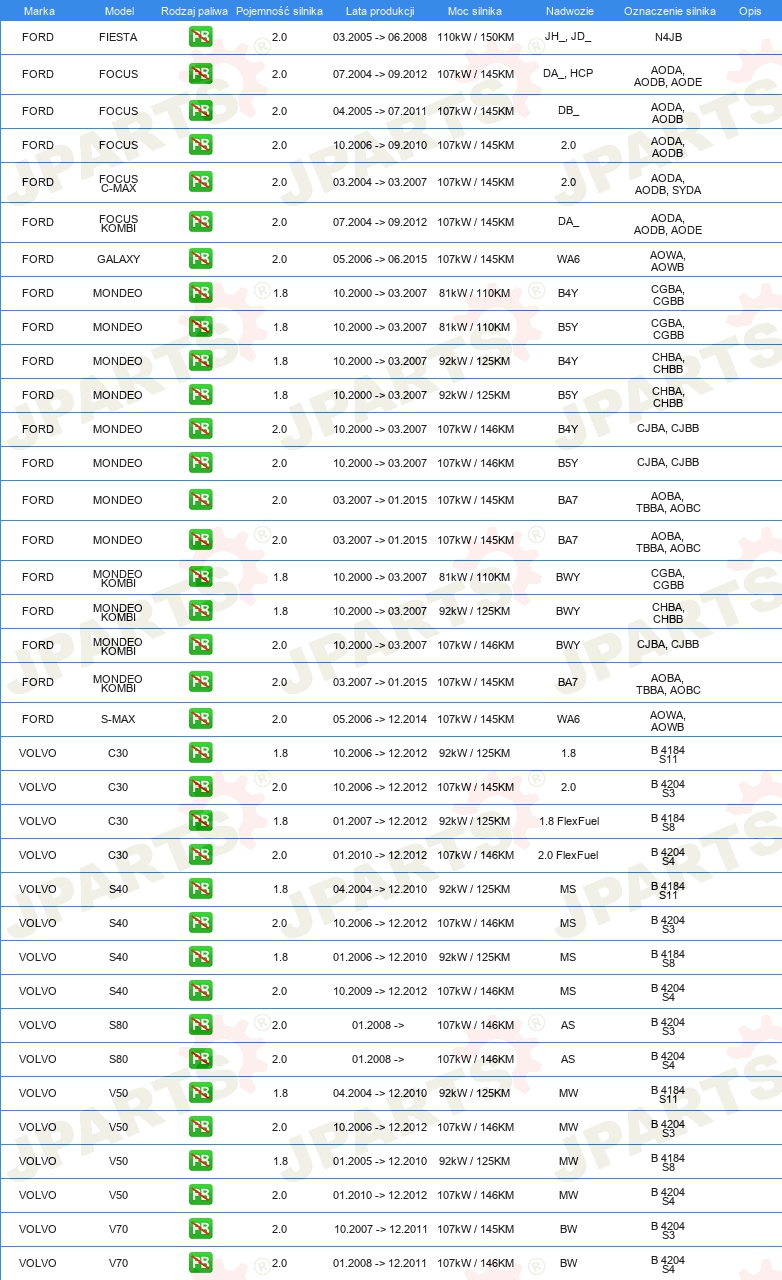This screenshot has height=1280, width=782.
Task: Click the 1.8 FlexFuel body cell
Action: point(568,821)
